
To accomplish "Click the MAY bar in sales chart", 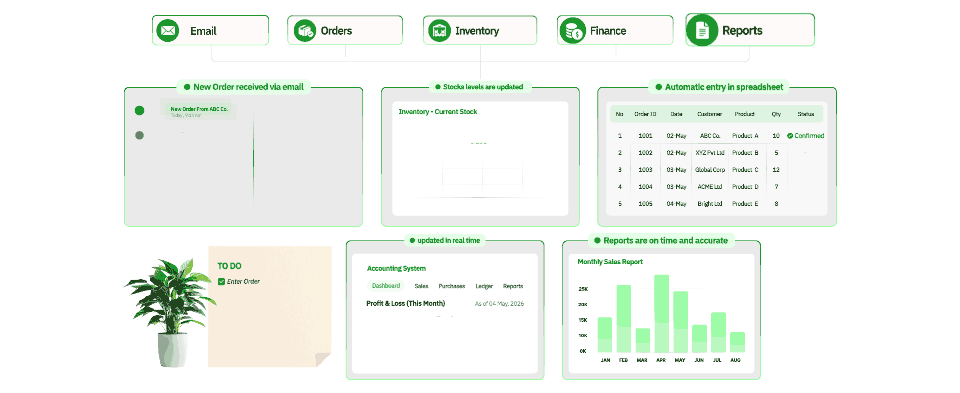I will tap(681, 321).
